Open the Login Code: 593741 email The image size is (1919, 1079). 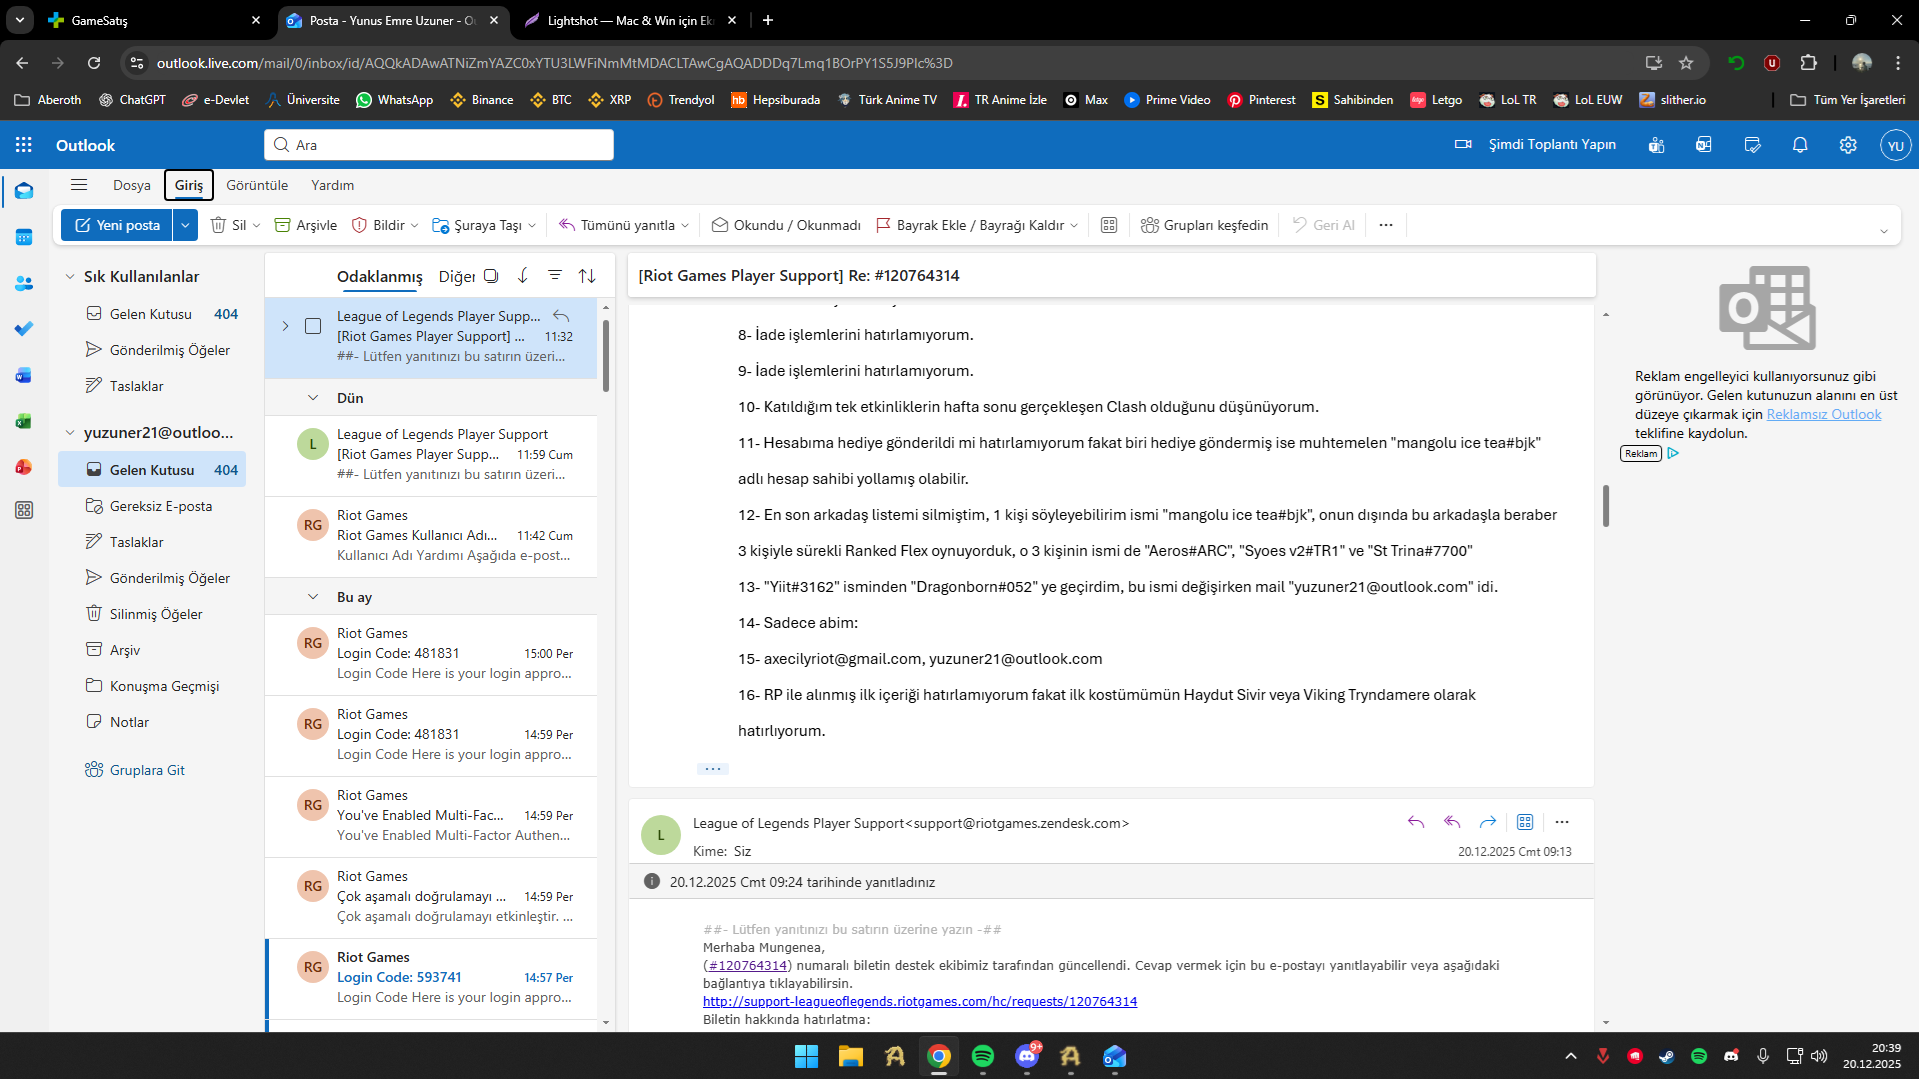(432, 978)
